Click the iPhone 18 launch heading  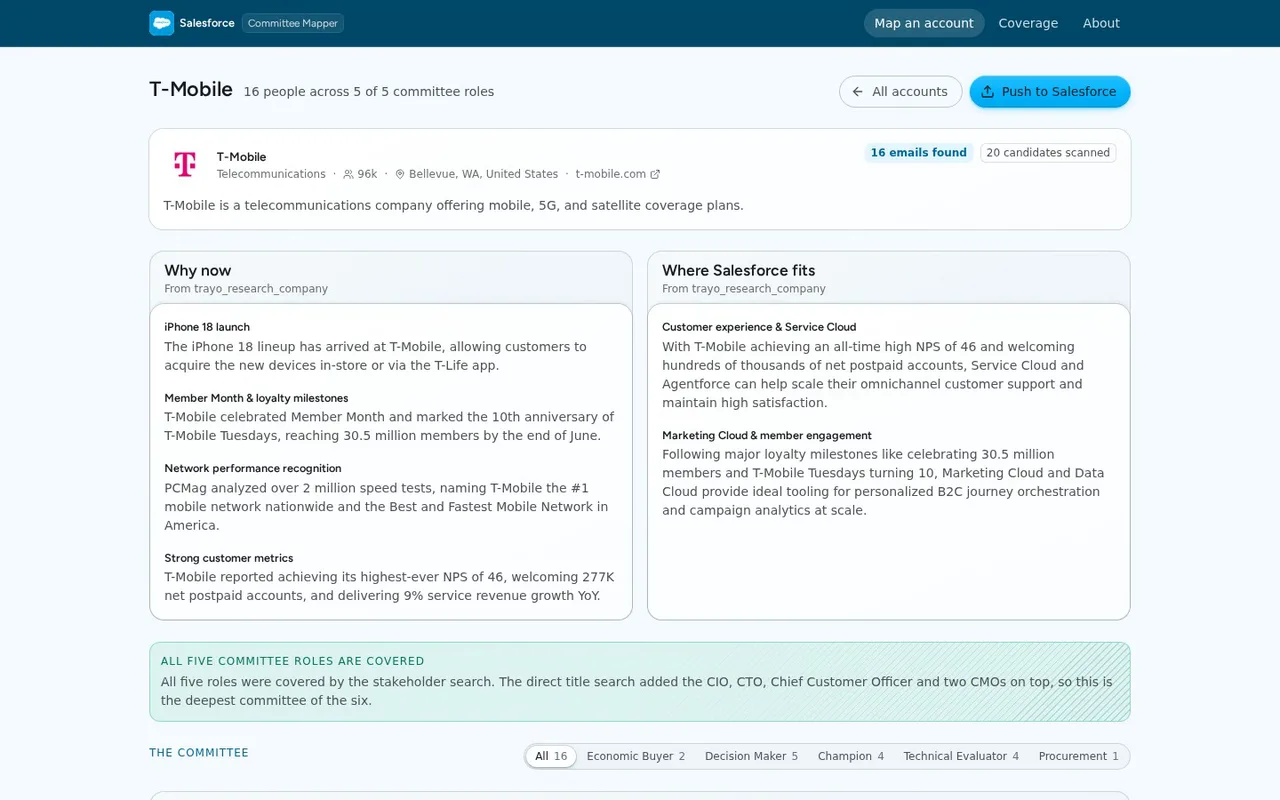coord(207,327)
